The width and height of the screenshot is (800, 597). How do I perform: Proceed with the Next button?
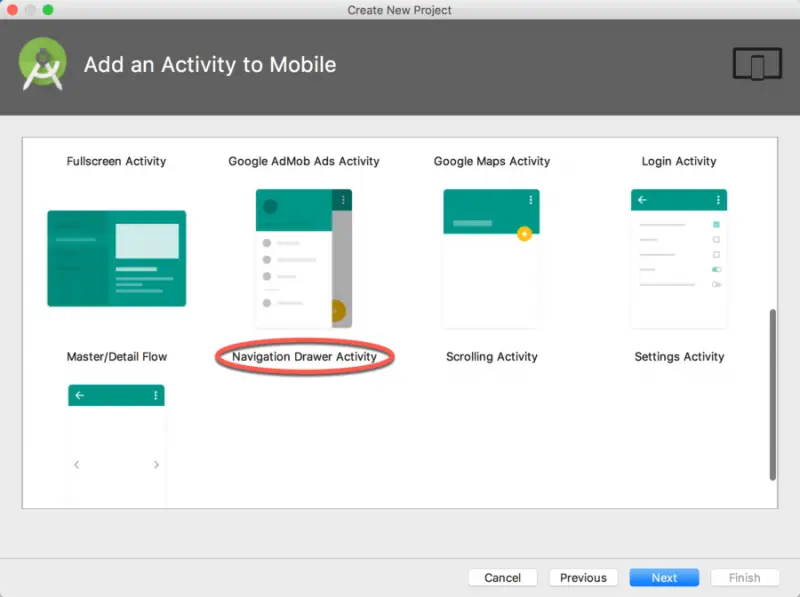[664, 578]
